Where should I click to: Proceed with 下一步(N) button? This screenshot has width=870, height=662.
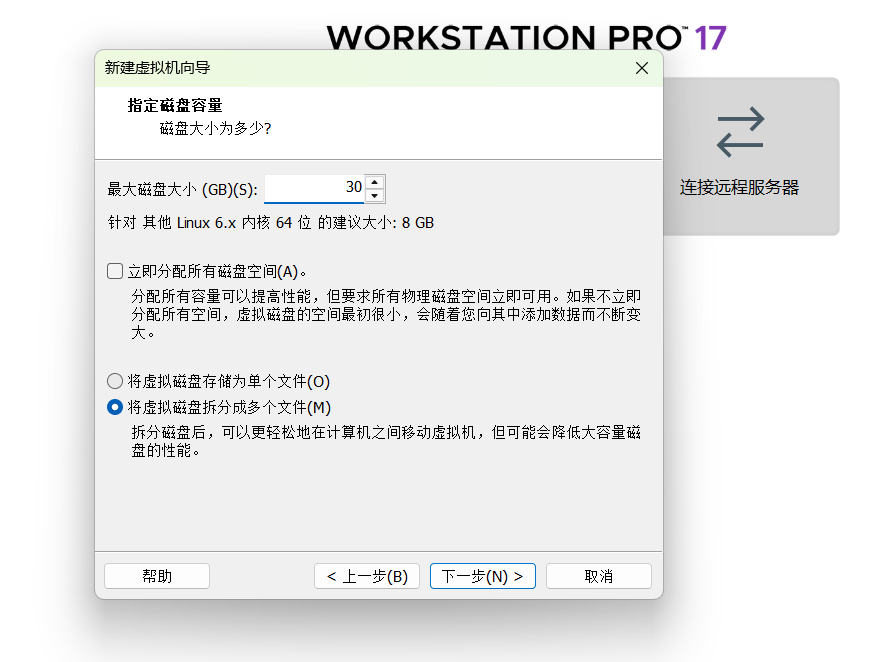point(483,576)
